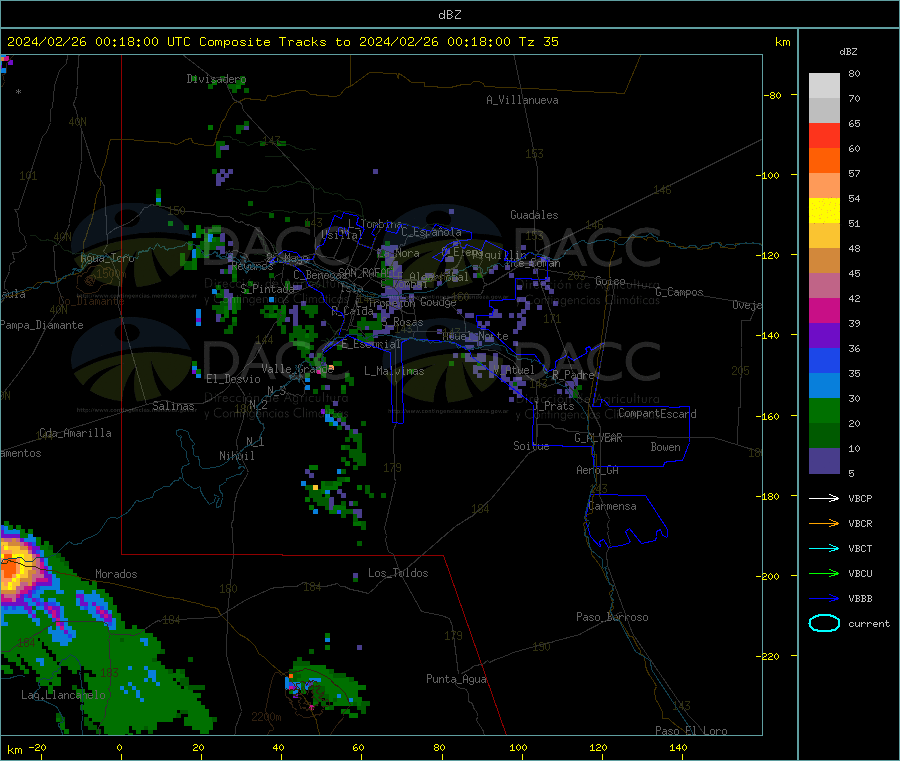This screenshot has width=900, height=761.
Task: Select the 65 dBZ red color swatch
Action: coord(824,135)
